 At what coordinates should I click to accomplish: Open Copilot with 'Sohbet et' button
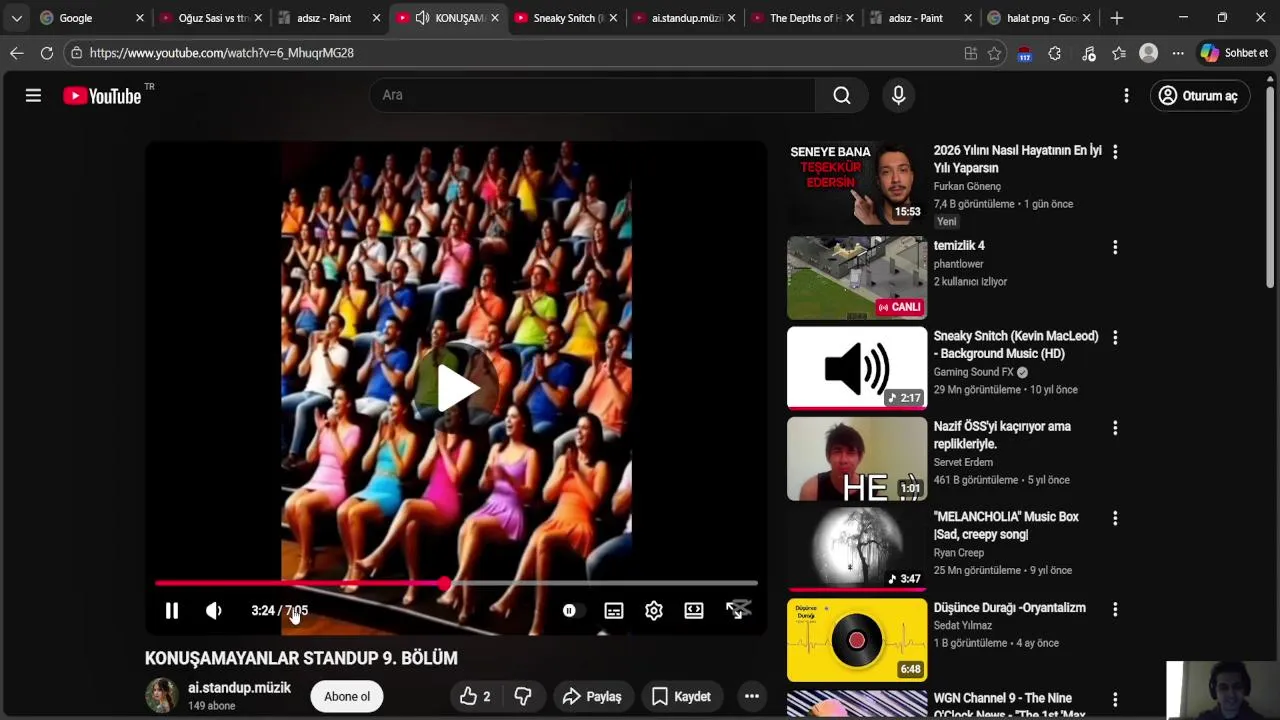pyautogui.click(x=1235, y=53)
